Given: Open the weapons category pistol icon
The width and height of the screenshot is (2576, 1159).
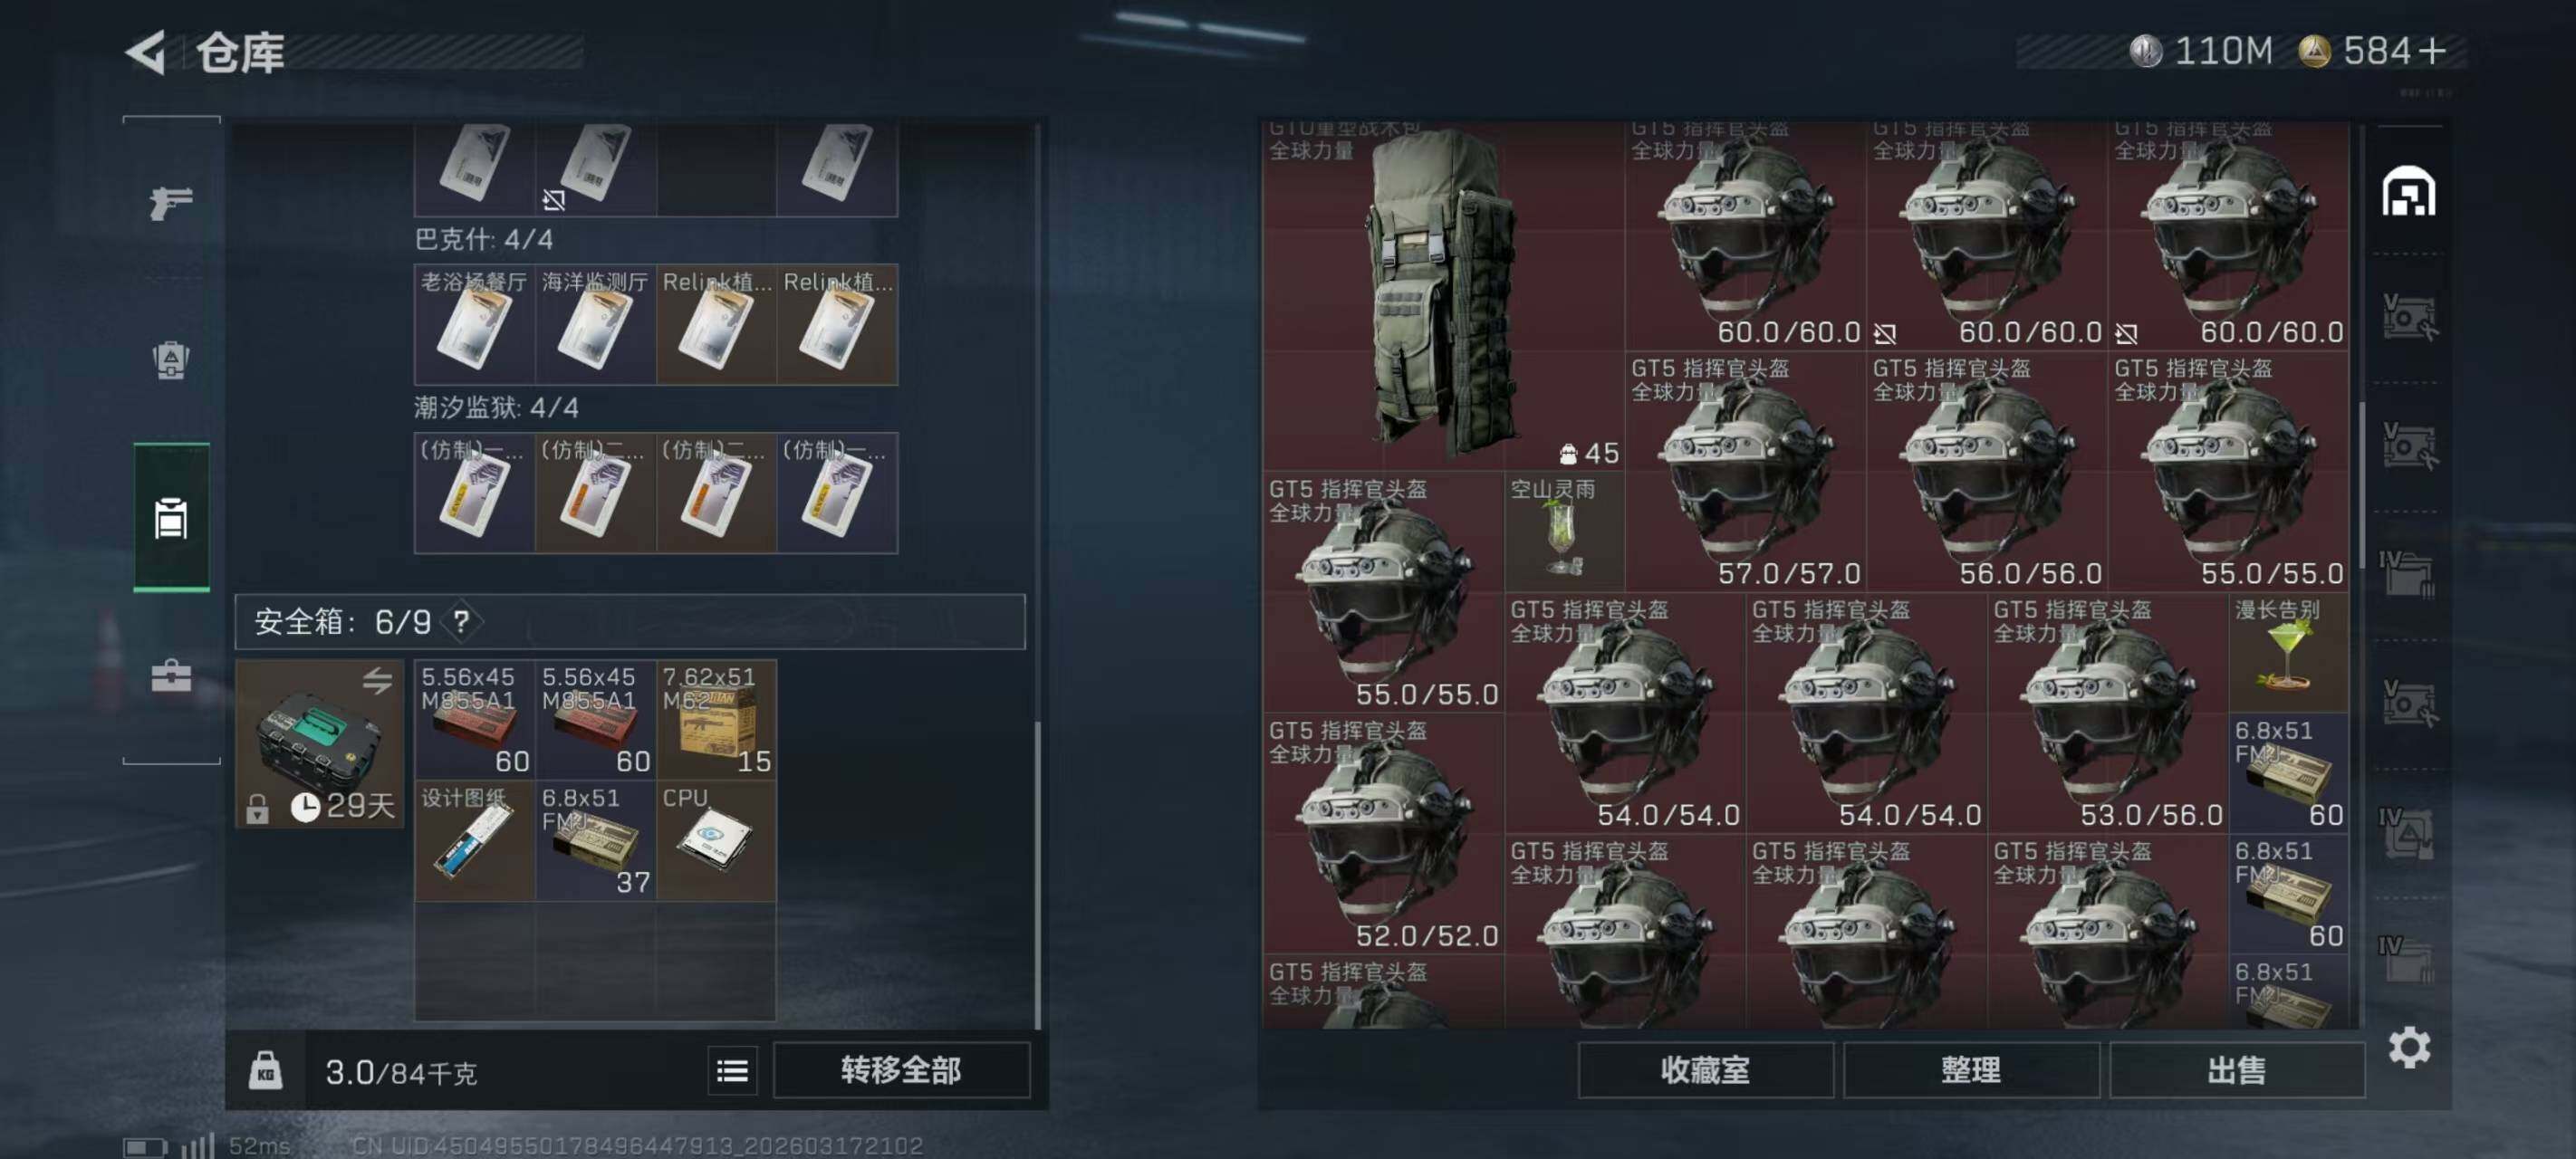Looking at the screenshot, I should click(x=171, y=202).
